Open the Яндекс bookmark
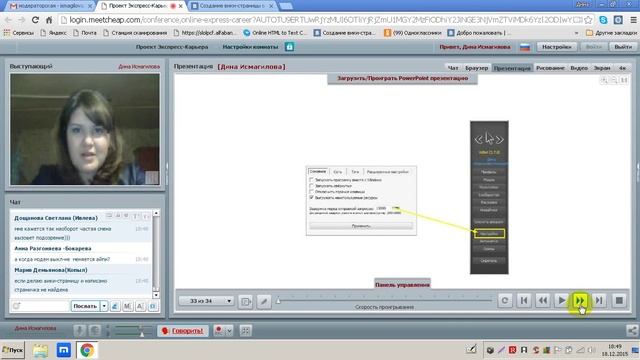This screenshot has width=640, height=360. click(53, 33)
